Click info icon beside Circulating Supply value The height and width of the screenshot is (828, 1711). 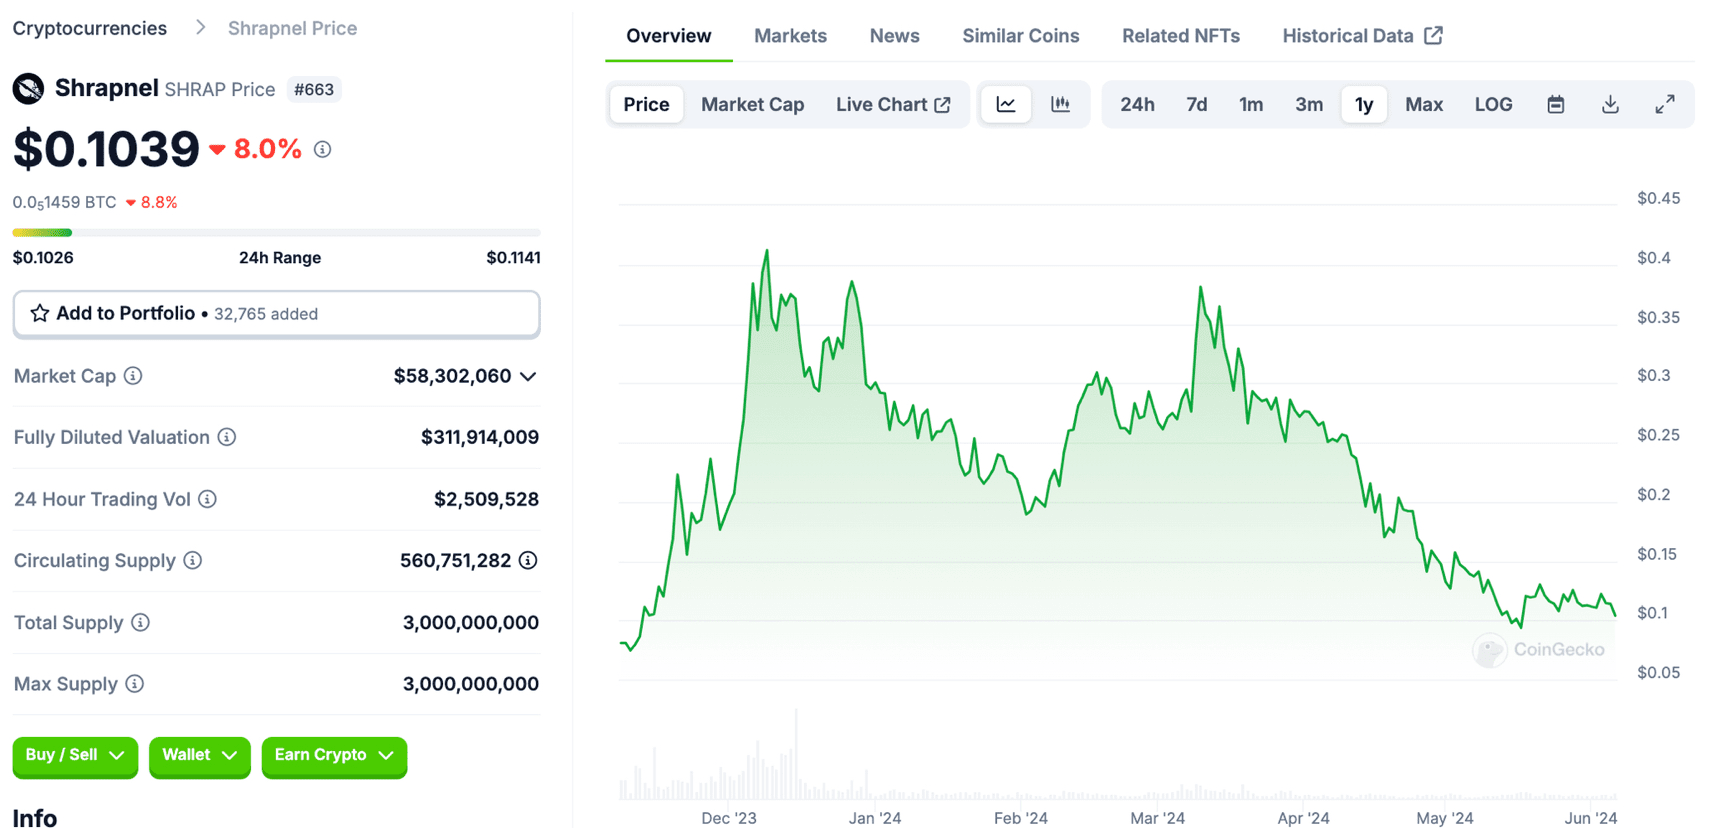528,561
